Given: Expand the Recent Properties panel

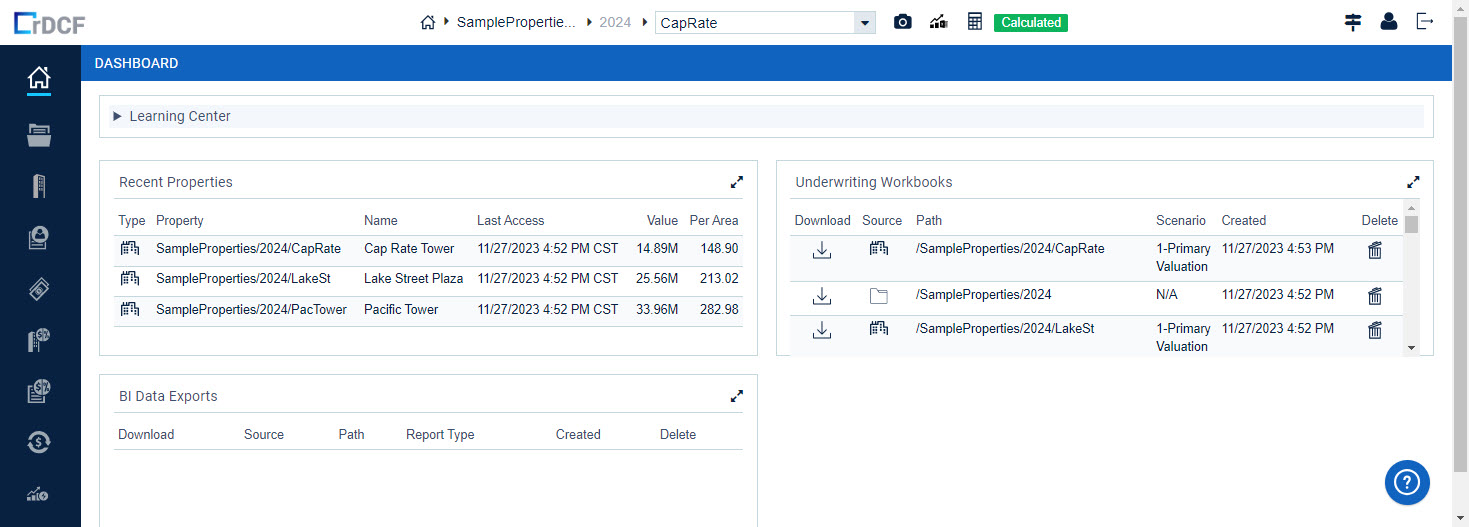Looking at the screenshot, I should (x=737, y=182).
